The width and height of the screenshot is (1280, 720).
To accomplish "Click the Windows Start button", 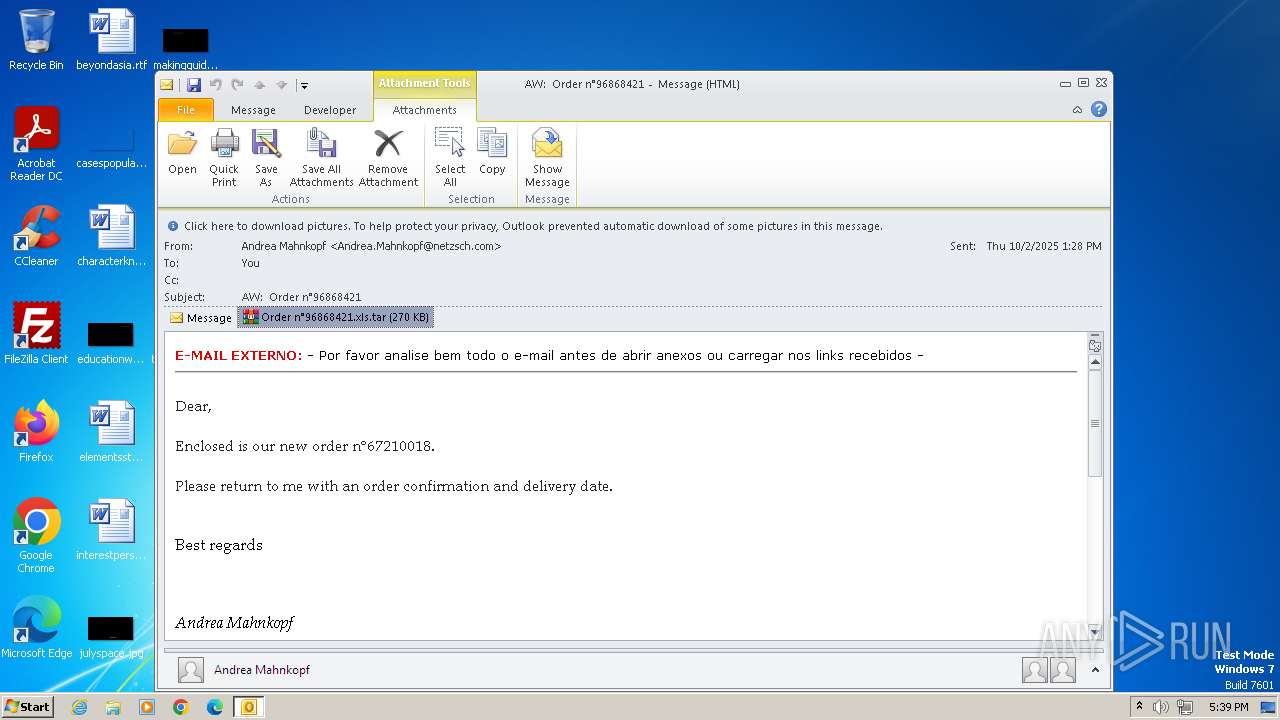I will pyautogui.click(x=27, y=707).
